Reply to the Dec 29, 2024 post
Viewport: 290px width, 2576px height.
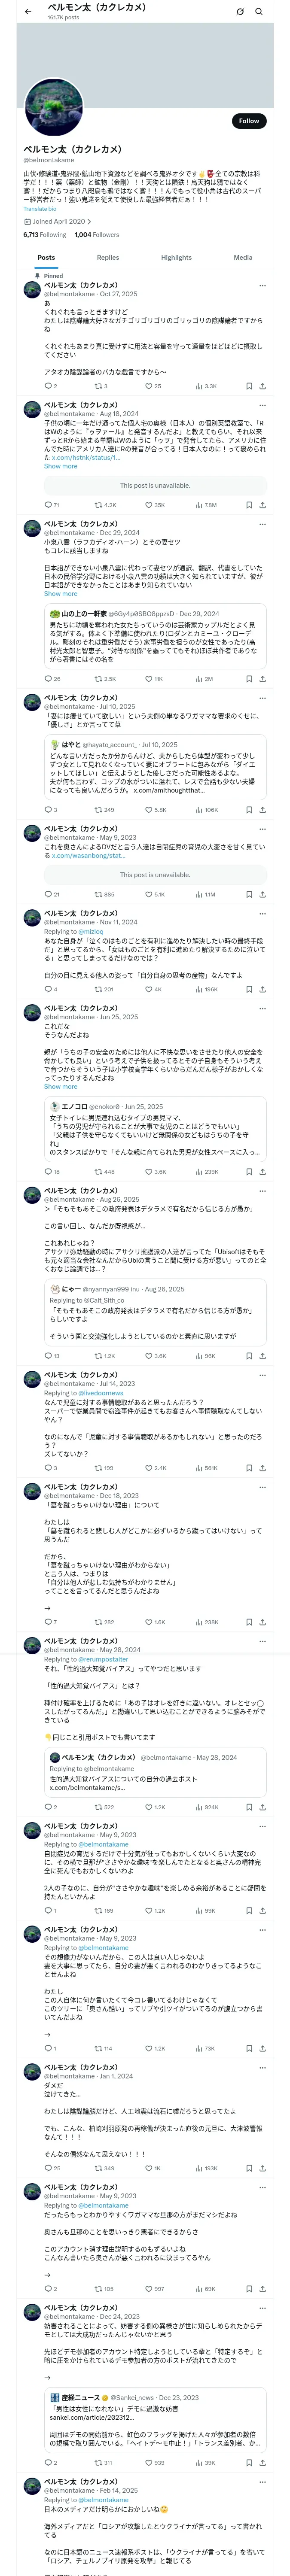click(x=53, y=679)
